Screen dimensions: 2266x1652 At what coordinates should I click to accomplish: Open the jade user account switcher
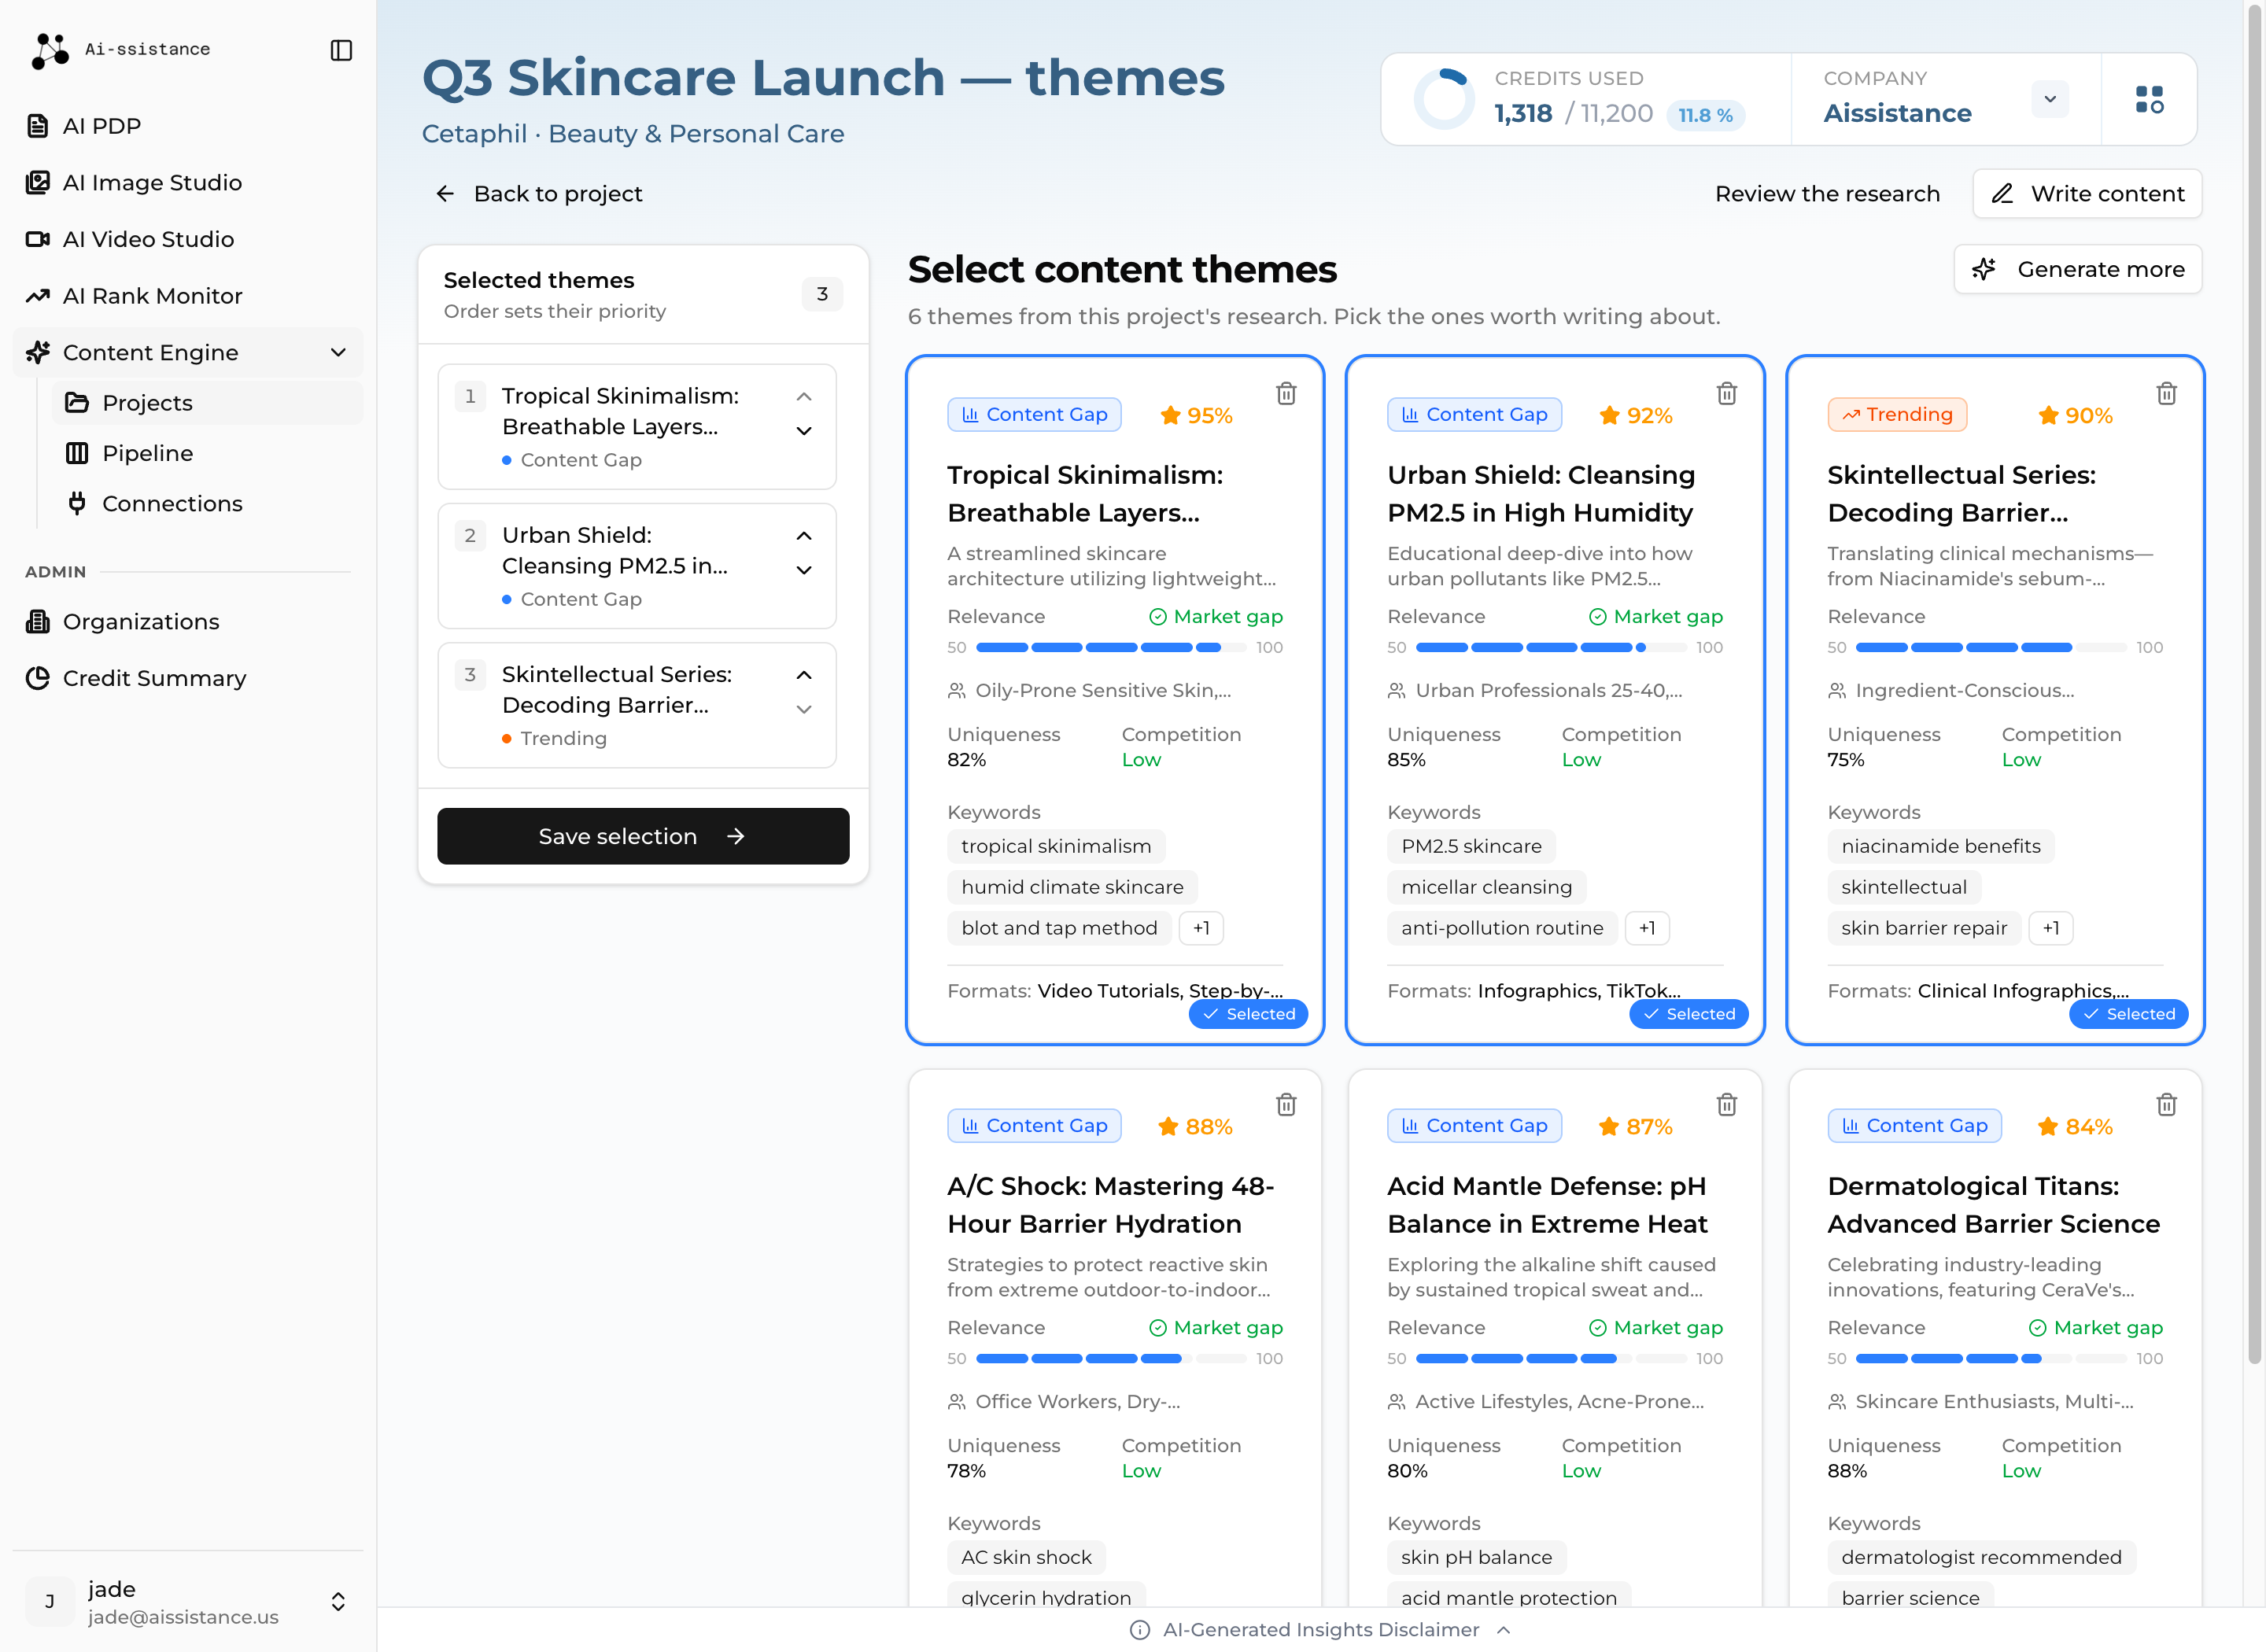188,1602
